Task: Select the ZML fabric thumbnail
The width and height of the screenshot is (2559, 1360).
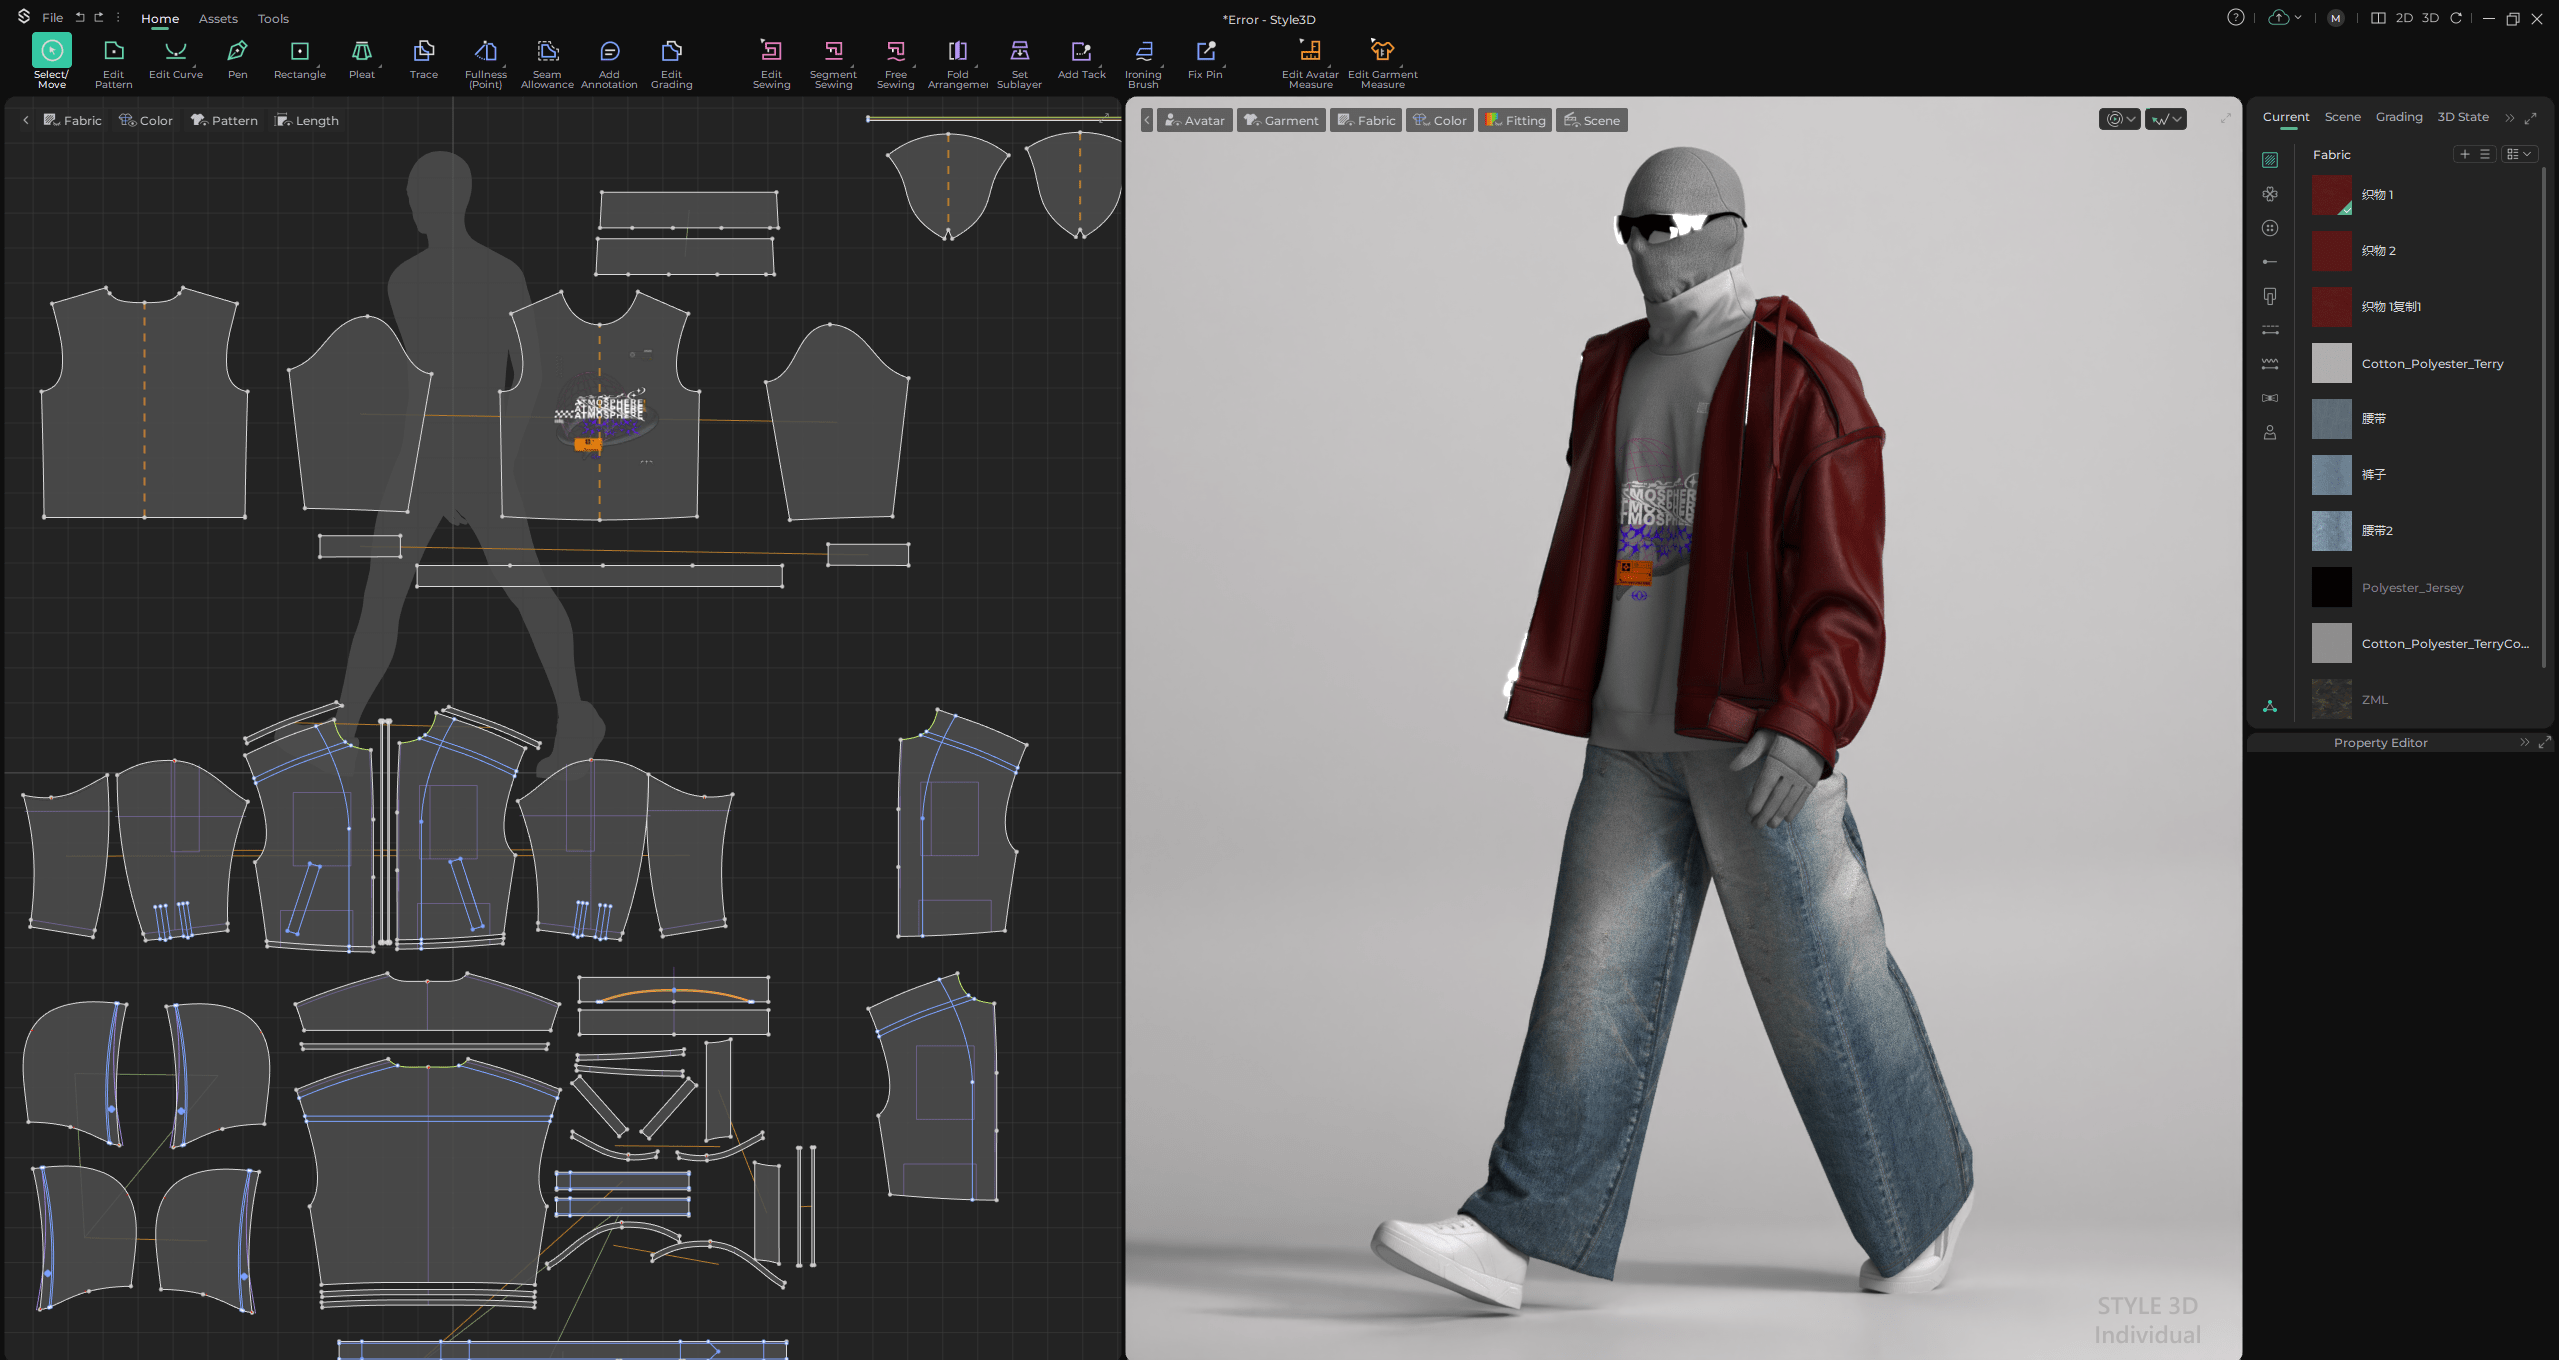Action: tap(2331, 699)
